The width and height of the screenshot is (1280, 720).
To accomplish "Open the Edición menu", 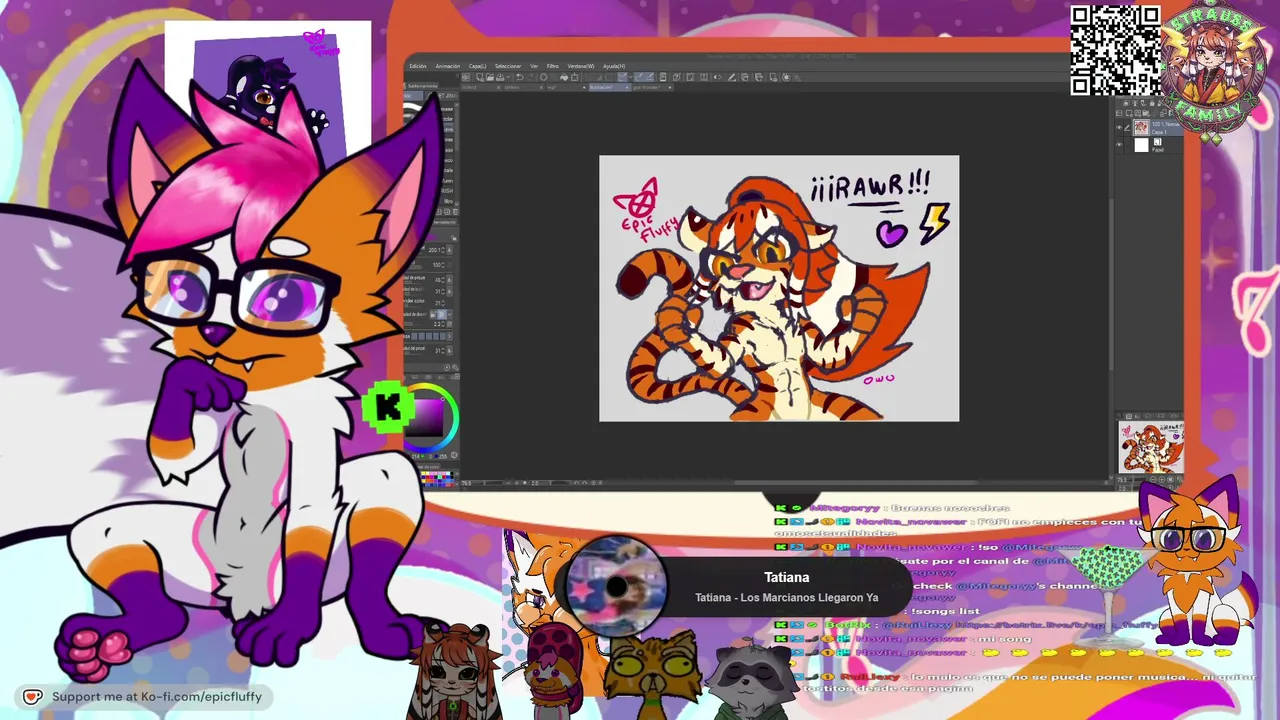I will tap(417, 66).
